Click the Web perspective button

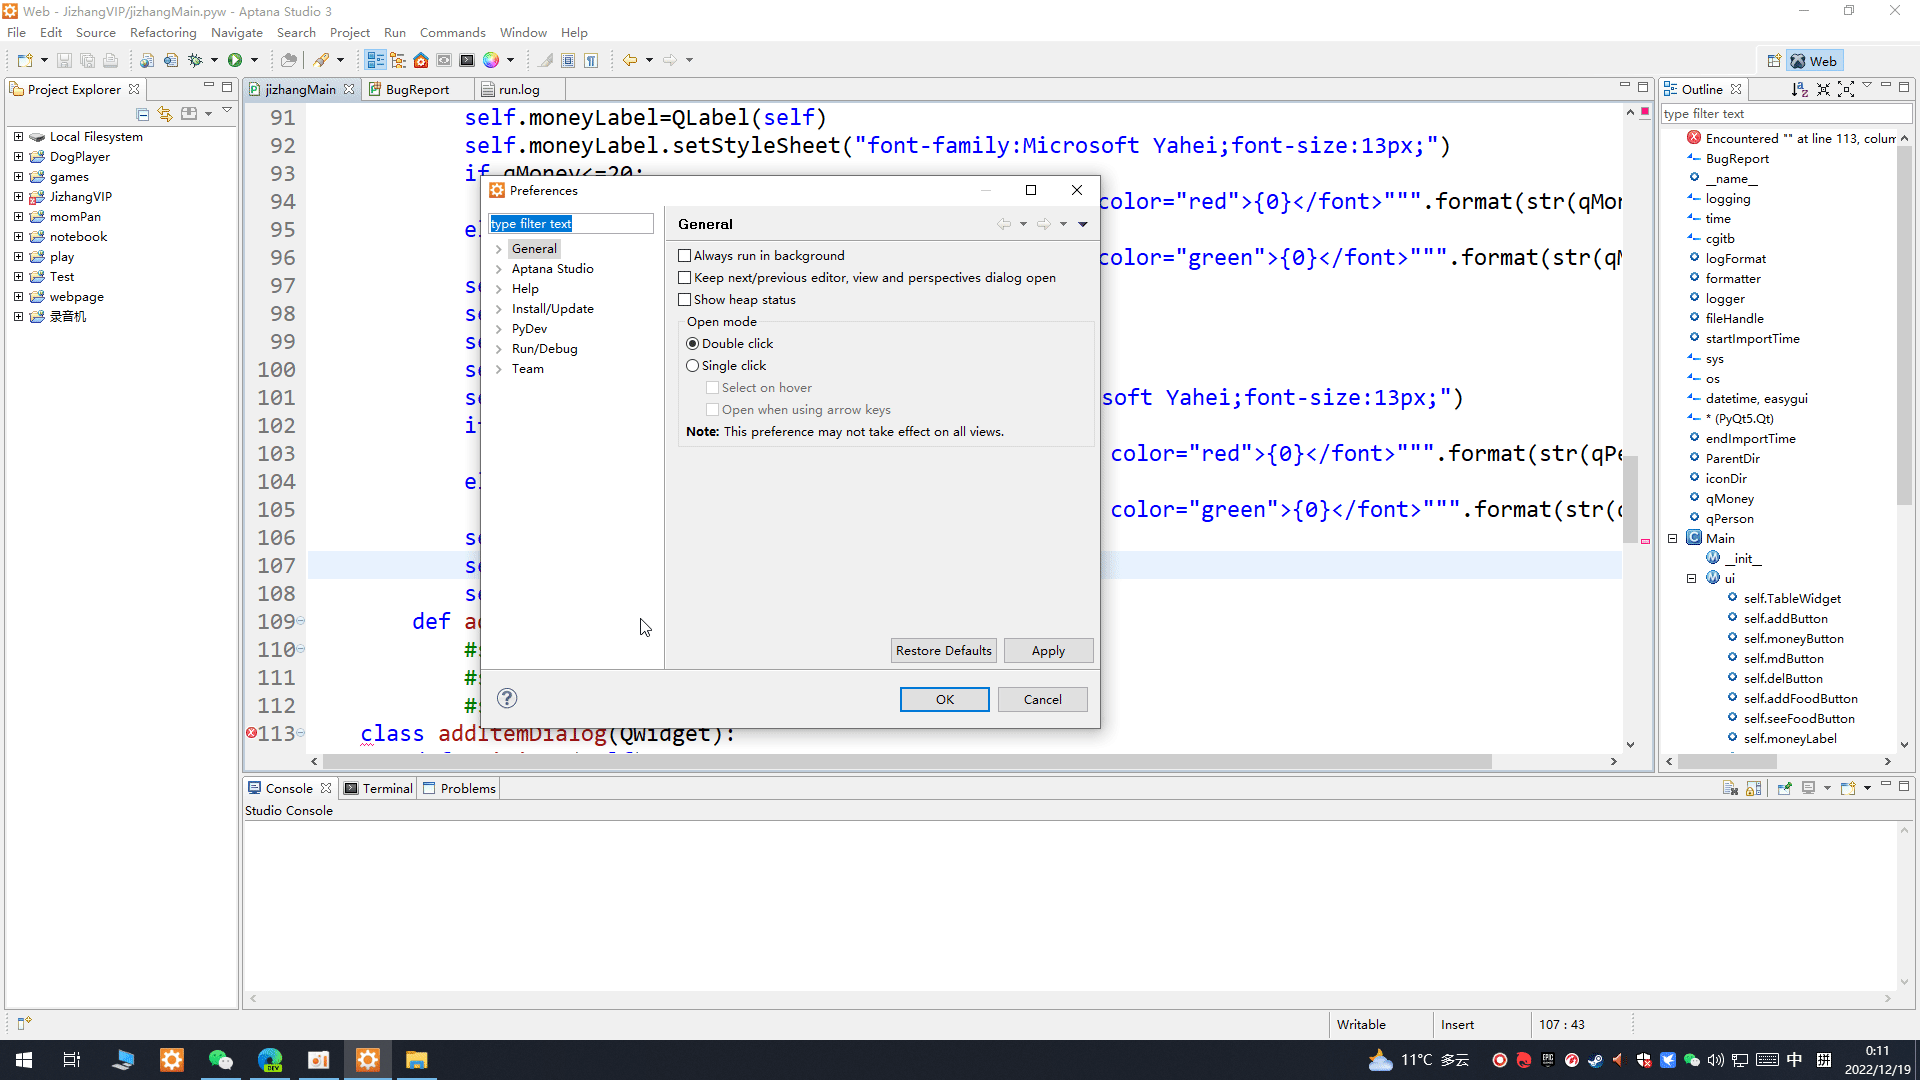coord(1814,61)
